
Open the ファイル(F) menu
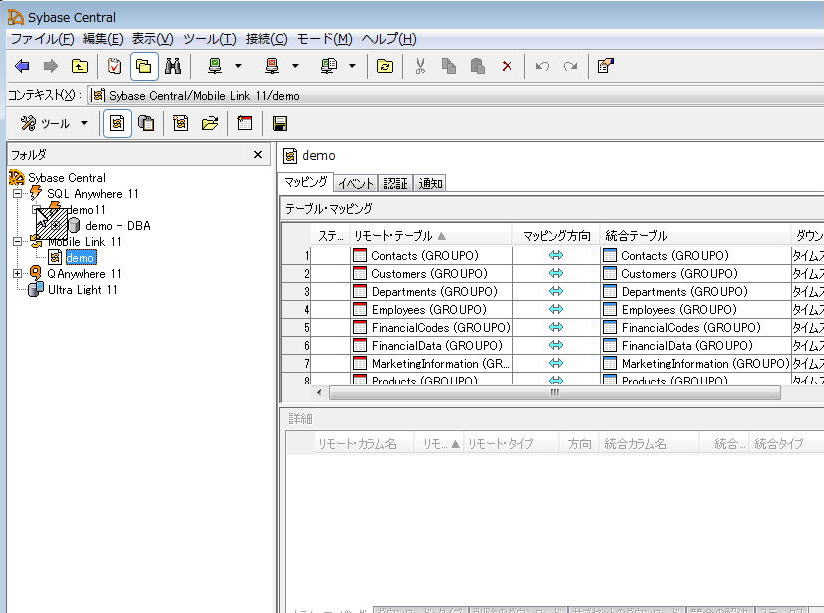pos(42,39)
